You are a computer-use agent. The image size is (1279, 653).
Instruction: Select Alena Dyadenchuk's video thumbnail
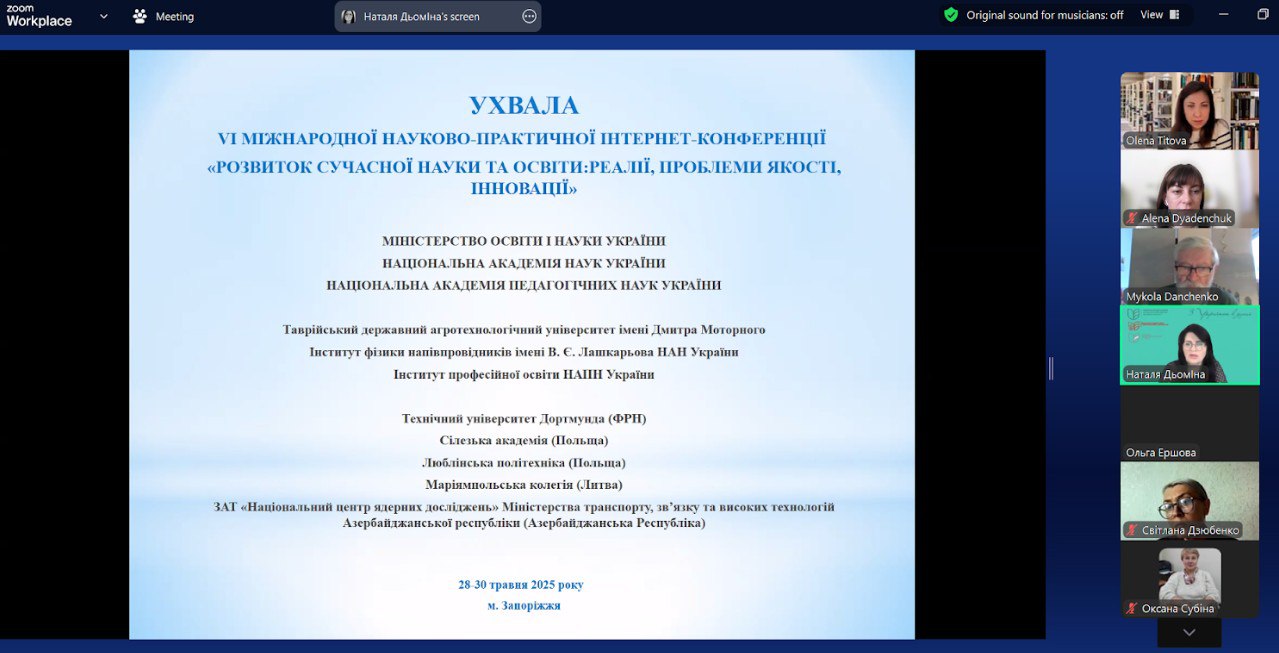click(1189, 188)
